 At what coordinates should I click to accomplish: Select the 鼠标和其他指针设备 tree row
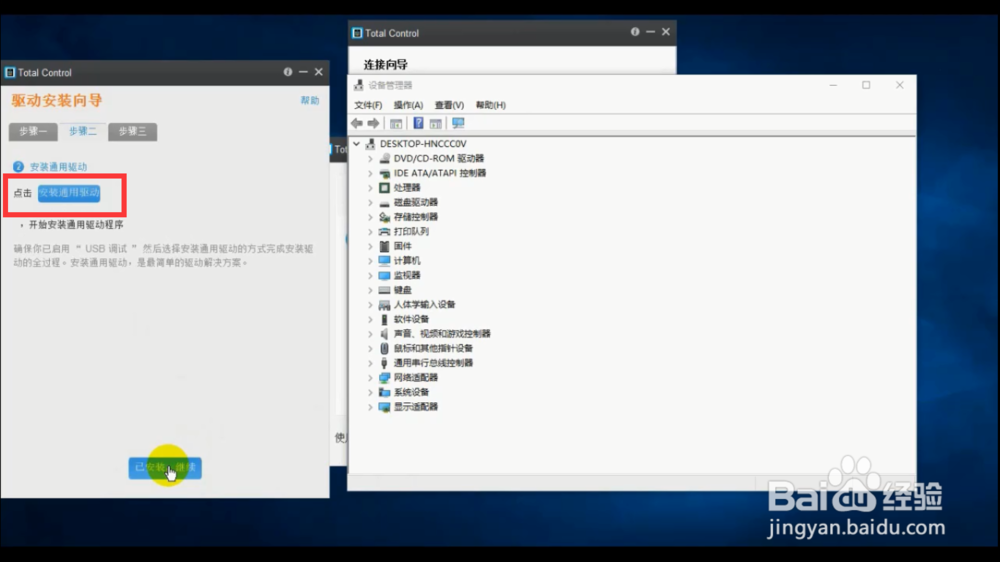coord(433,348)
